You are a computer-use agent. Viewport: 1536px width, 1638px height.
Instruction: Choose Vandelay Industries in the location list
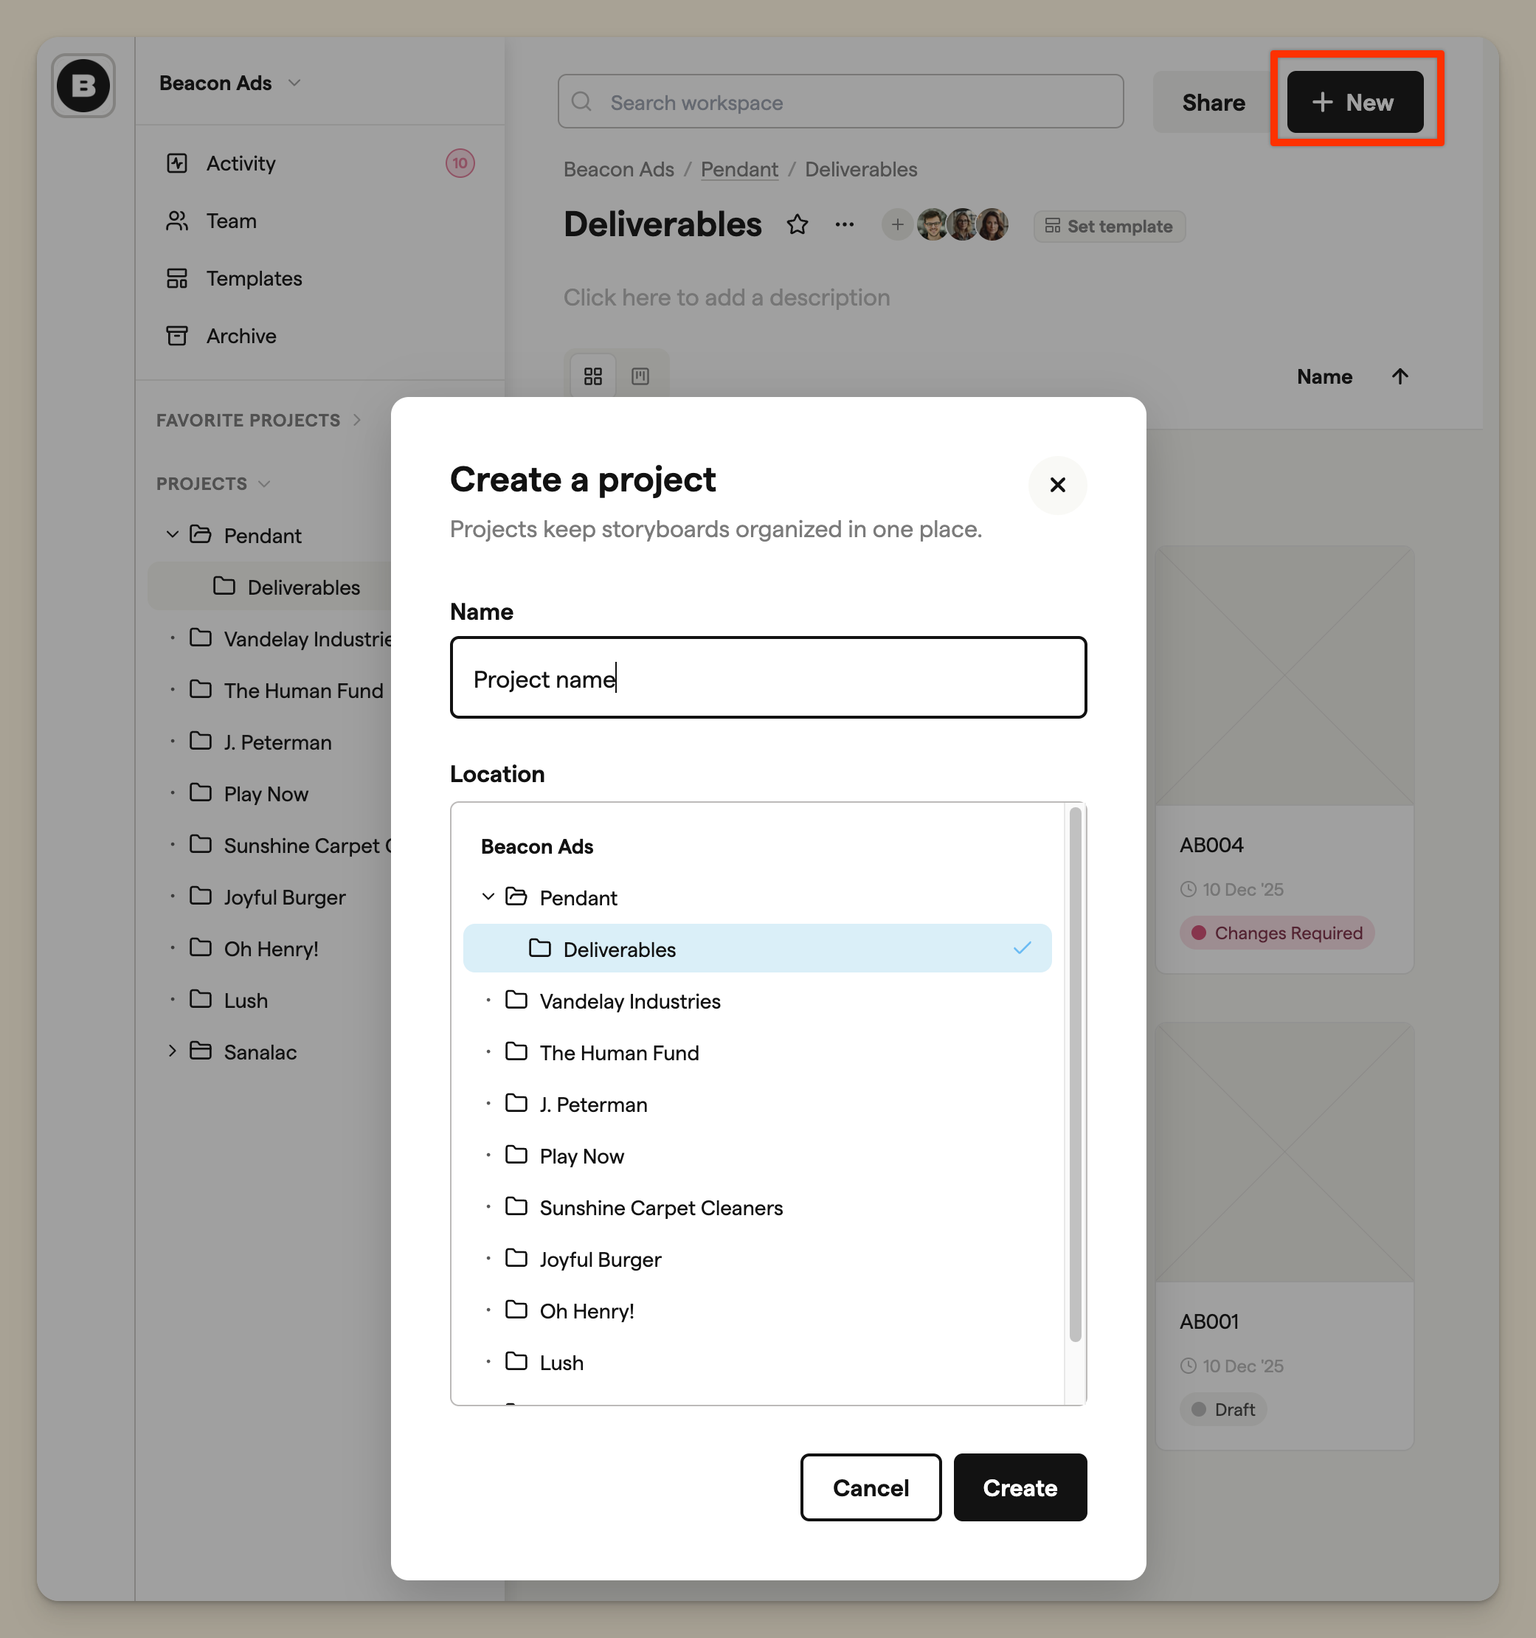coord(629,1001)
